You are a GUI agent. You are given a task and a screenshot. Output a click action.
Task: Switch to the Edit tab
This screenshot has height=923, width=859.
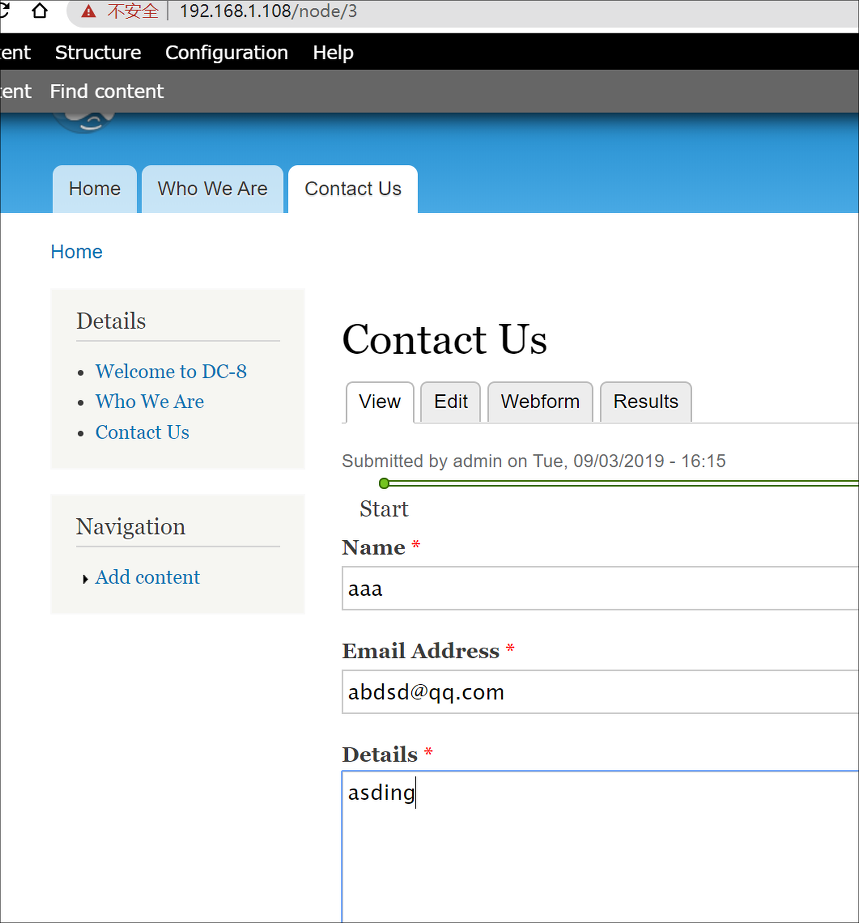point(451,402)
